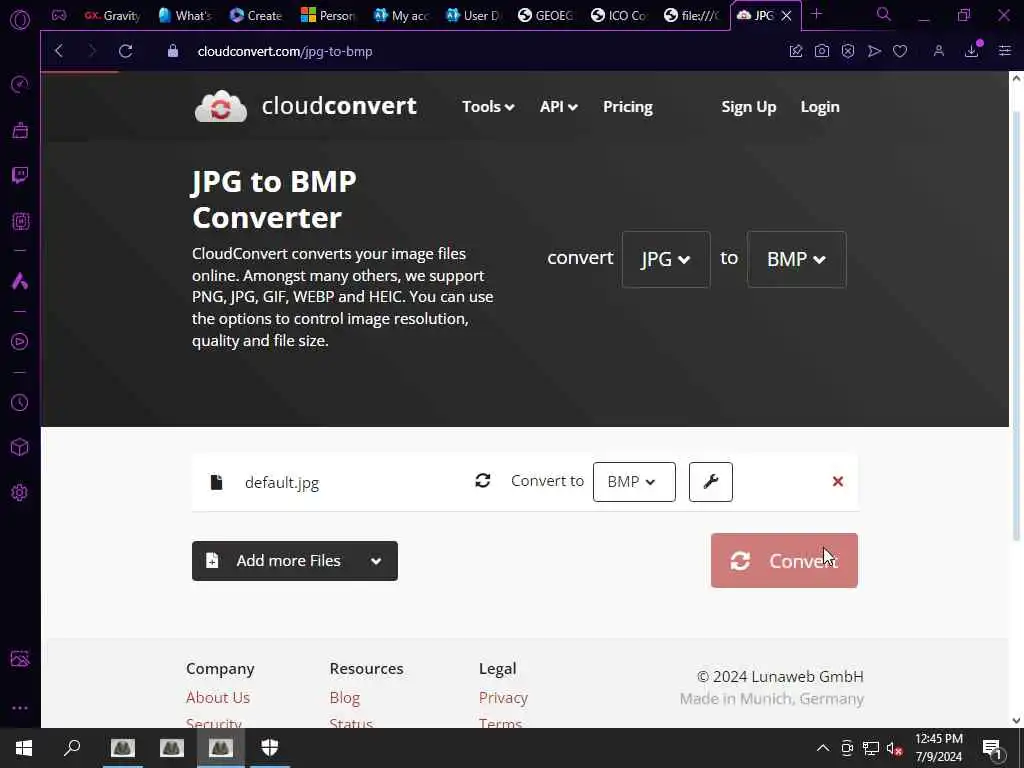Open GX Cleaner icon in sidebar
The height and width of the screenshot is (768, 1024).
click(20, 130)
